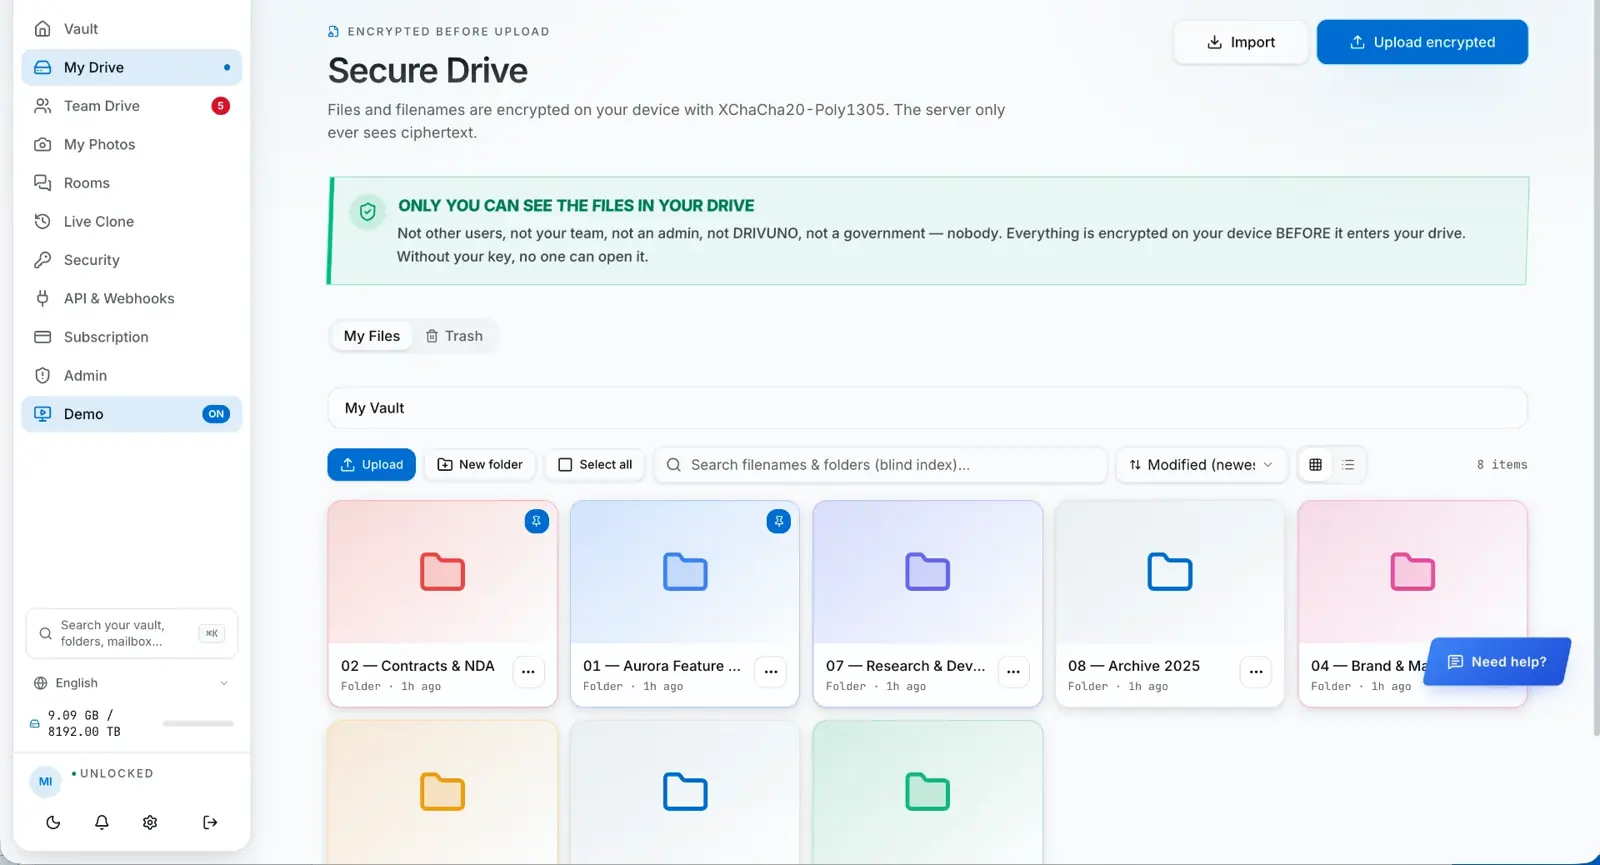1600x865 pixels.
Task: Open API & Webhooks plug icon
Action: click(x=42, y=298)
